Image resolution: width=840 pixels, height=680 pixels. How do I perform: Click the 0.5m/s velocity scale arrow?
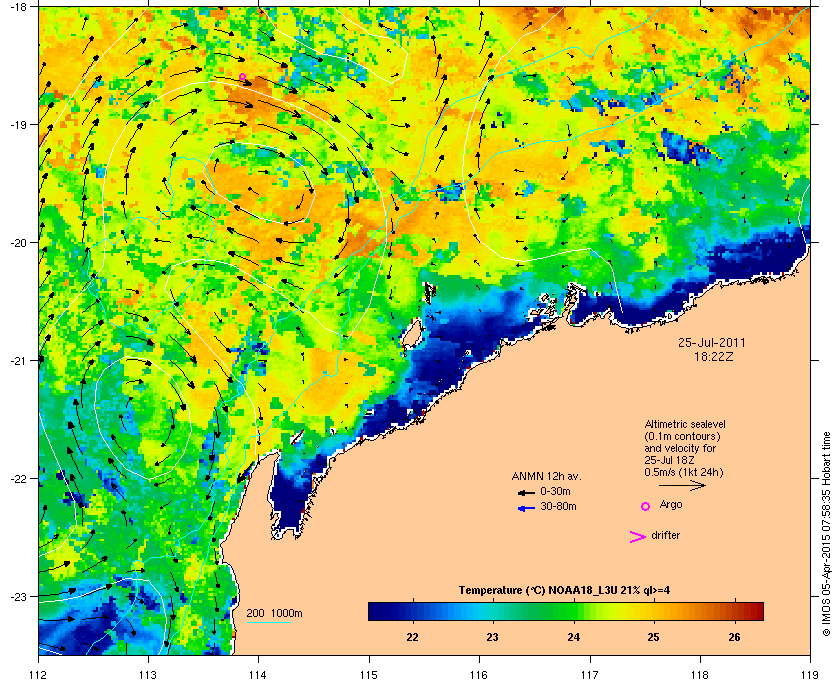point(682,485)
